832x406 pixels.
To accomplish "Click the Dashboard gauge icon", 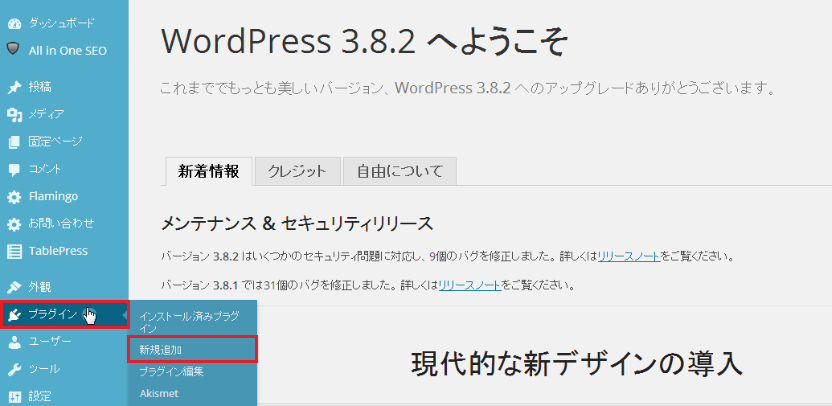I will [14, 23].
